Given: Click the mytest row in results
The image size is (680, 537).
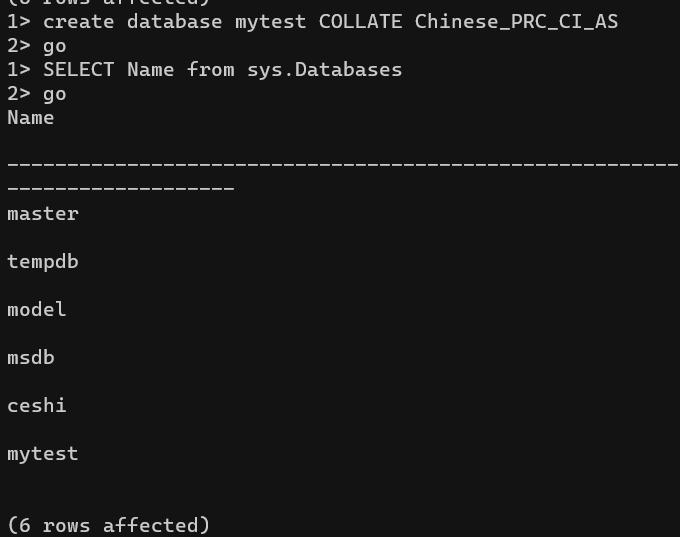Looking at the screenshot, I should [x=43, y=454].
